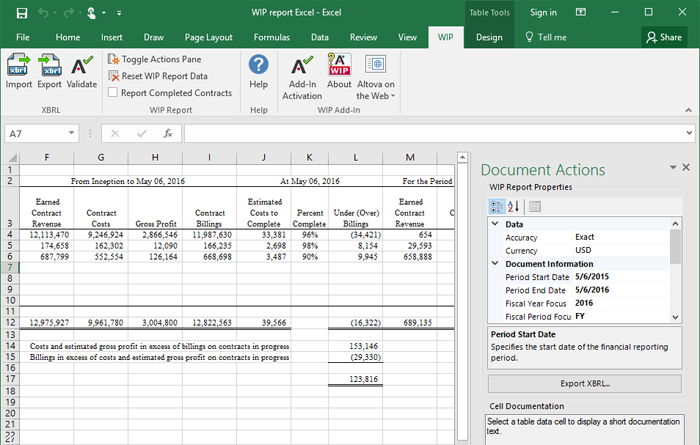The width and height of the screenshot is (700, 445).
Task: Click the Export XBRL... button
Action: tap(585, 384)
